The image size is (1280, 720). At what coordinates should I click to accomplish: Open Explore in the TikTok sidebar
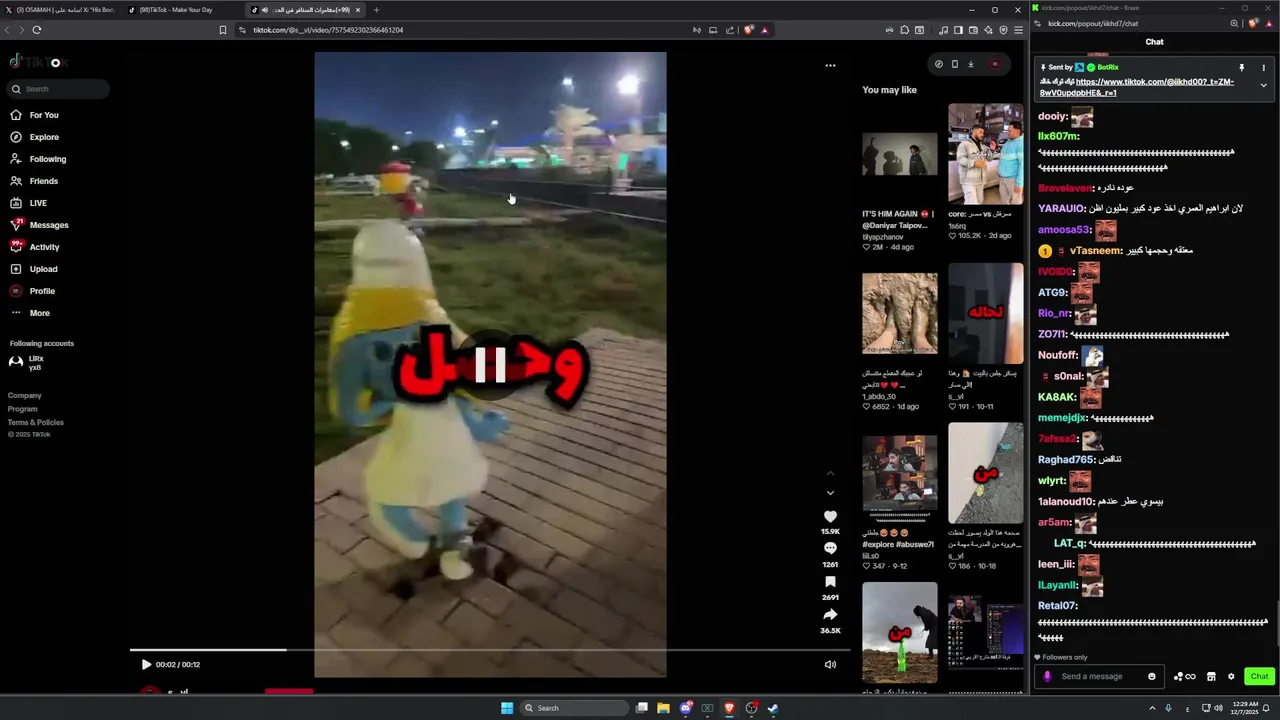[x=44, y=137]
